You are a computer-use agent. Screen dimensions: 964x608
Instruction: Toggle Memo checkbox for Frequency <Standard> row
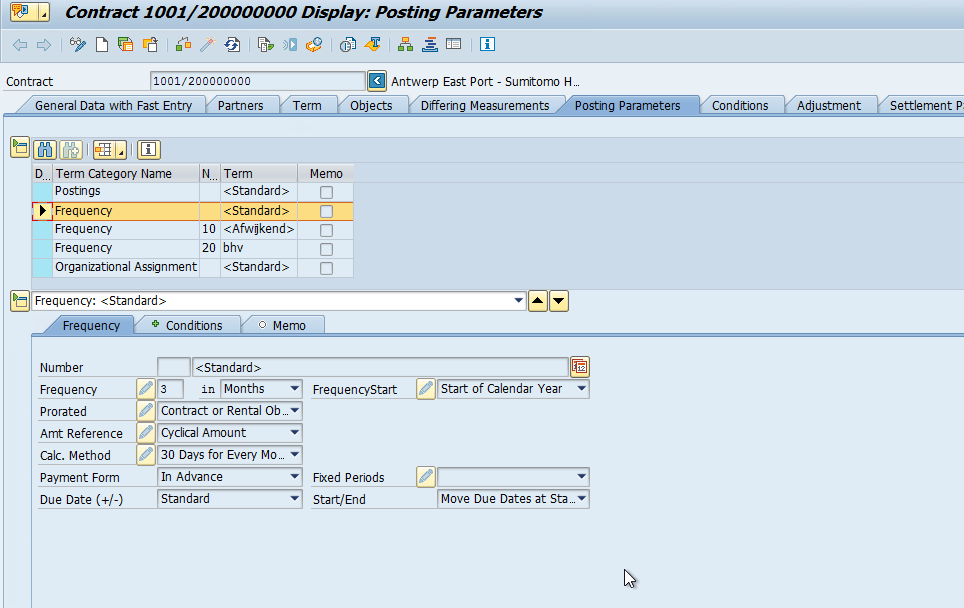point(326,211)
